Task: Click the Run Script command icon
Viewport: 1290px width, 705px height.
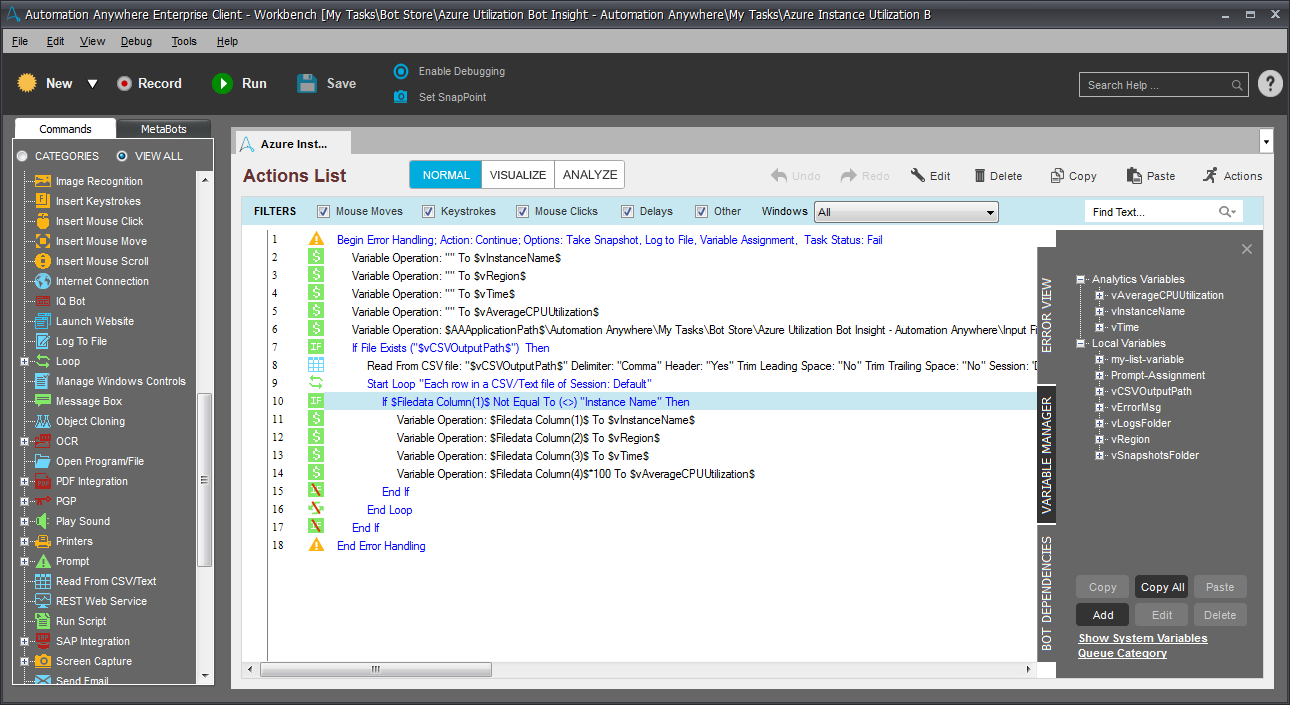Action: click(43, 621)
